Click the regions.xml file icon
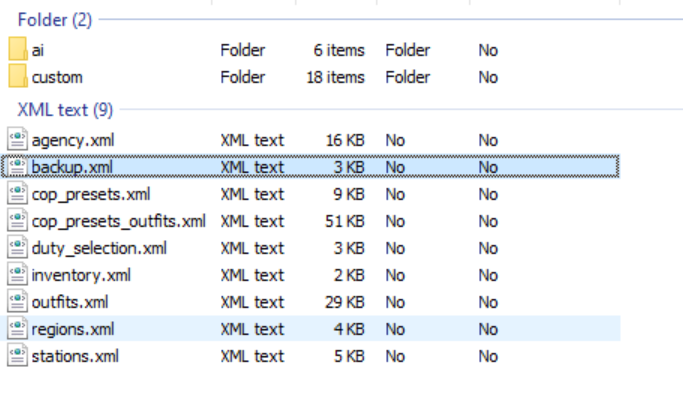 [18, 329]
